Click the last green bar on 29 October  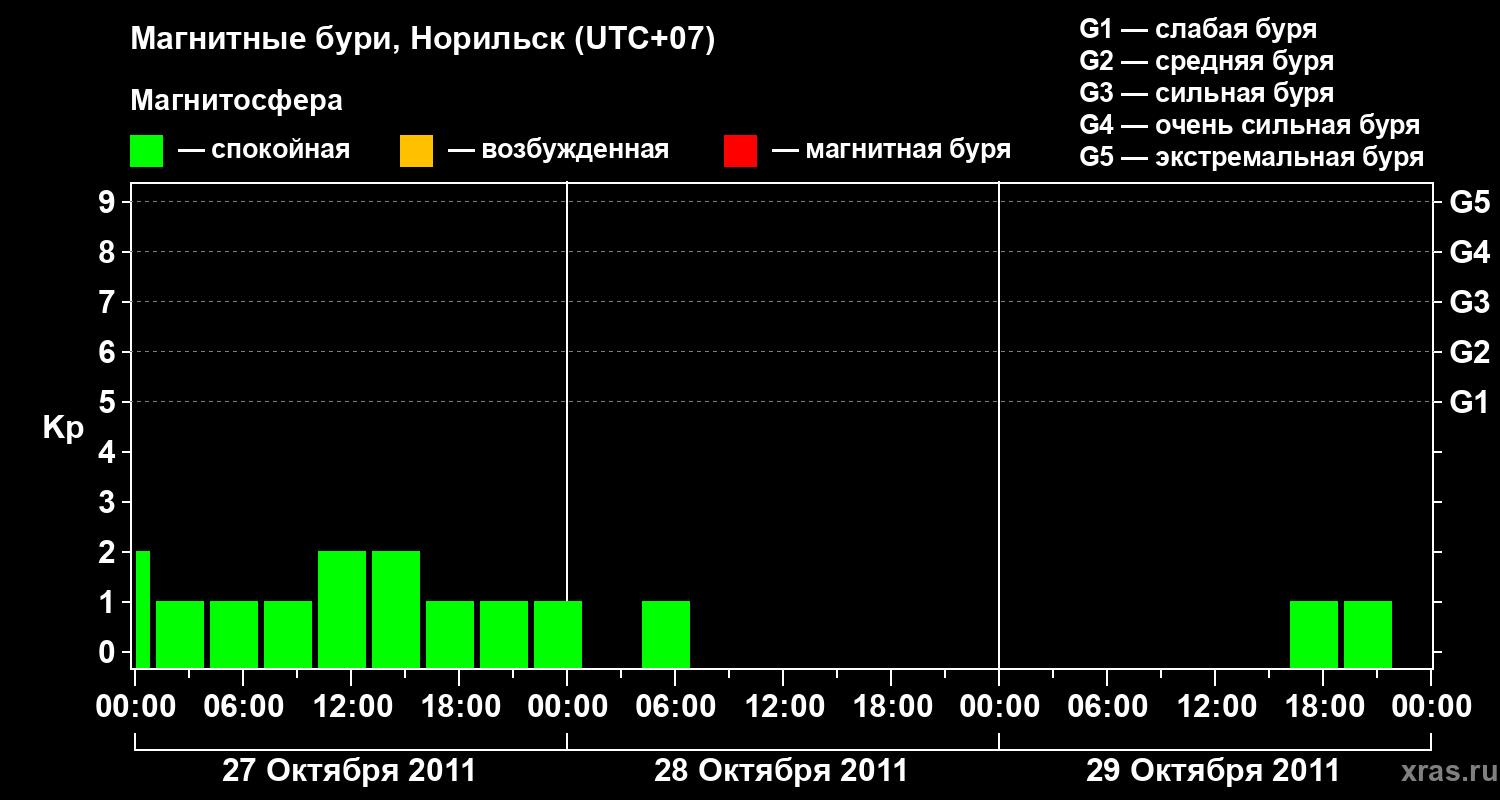tap(1368, 634)
